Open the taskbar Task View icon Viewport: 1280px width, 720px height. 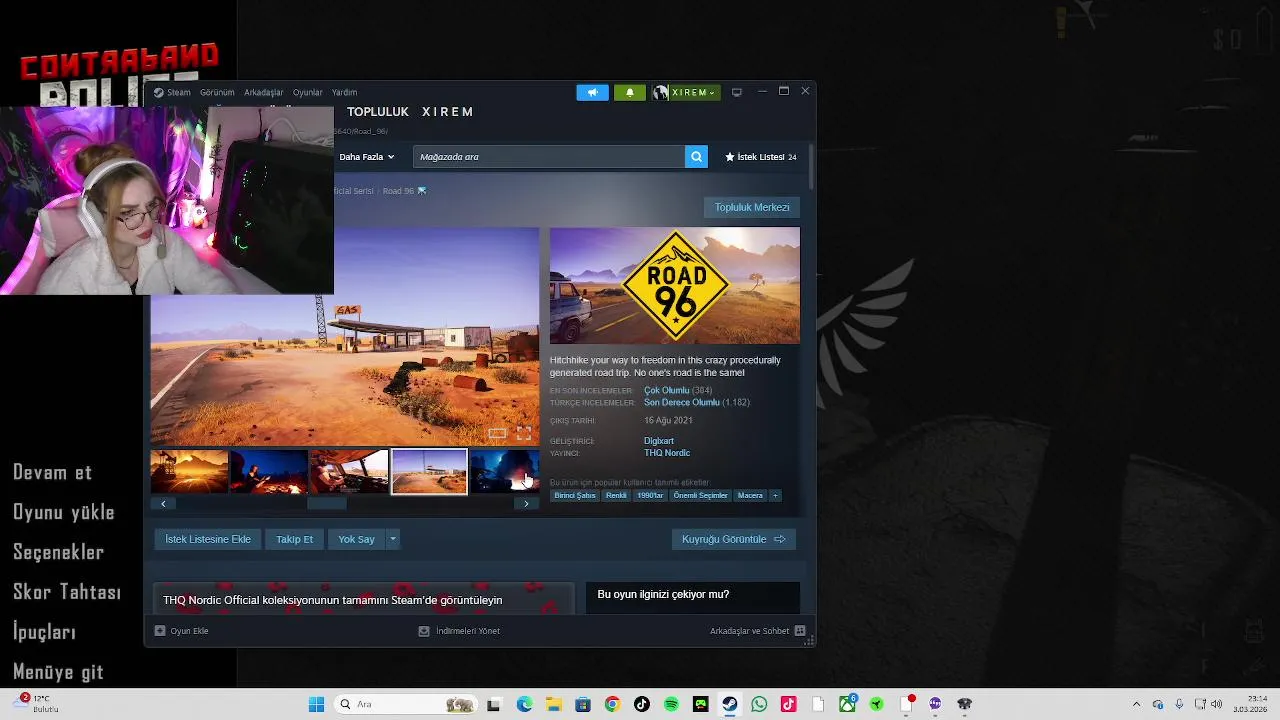point(493,704)
